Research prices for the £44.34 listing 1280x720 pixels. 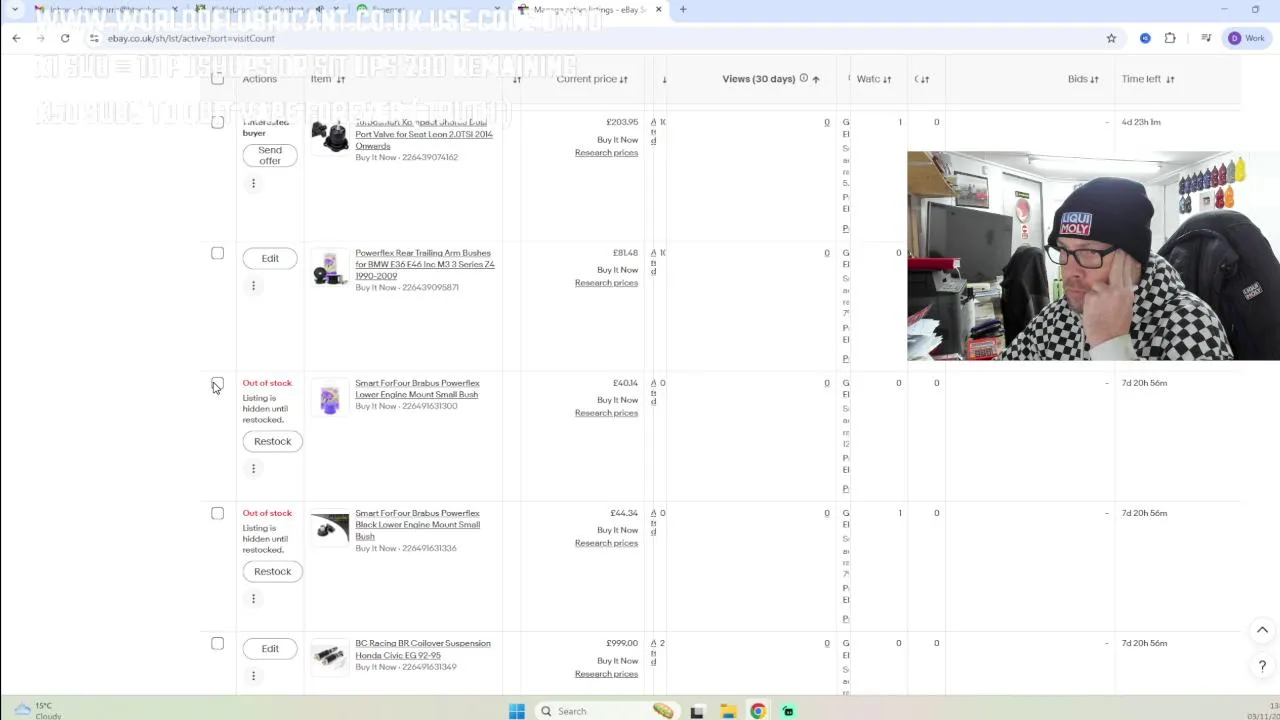pyautogui.click(x=606, y=543)
